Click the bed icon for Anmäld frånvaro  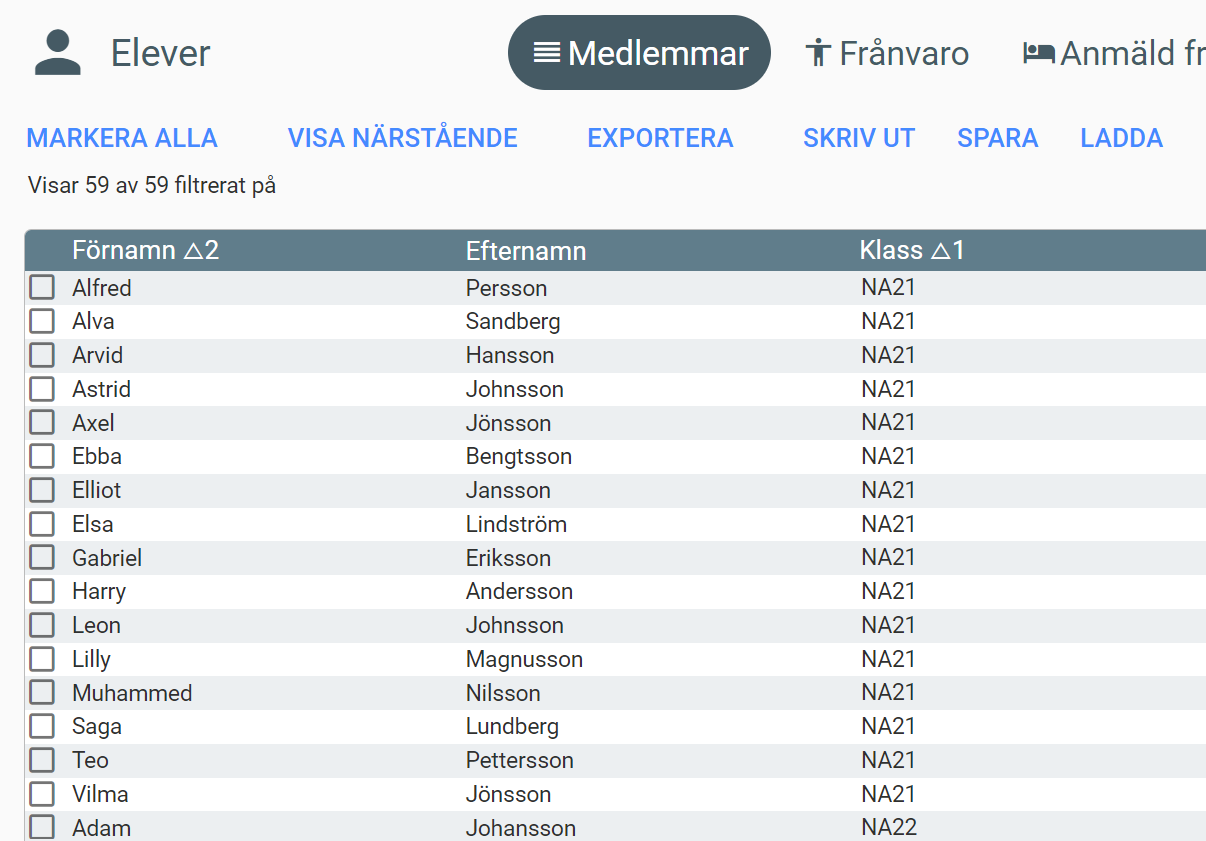[1038, 53]
